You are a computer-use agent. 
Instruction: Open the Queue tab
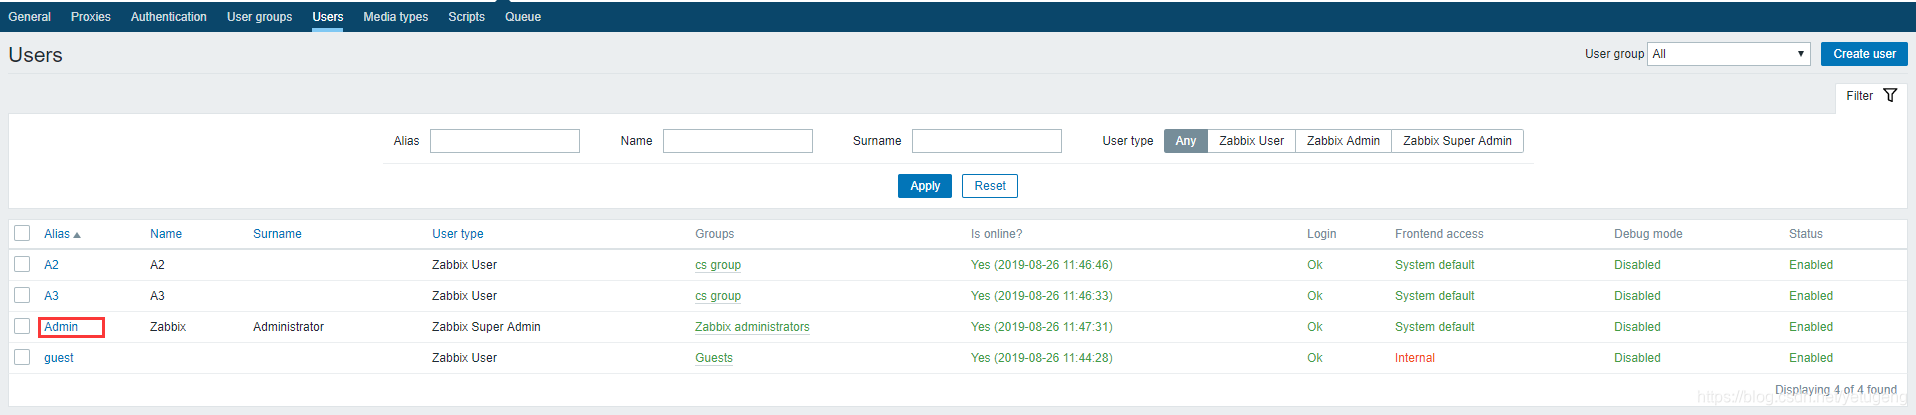point(523,17)
